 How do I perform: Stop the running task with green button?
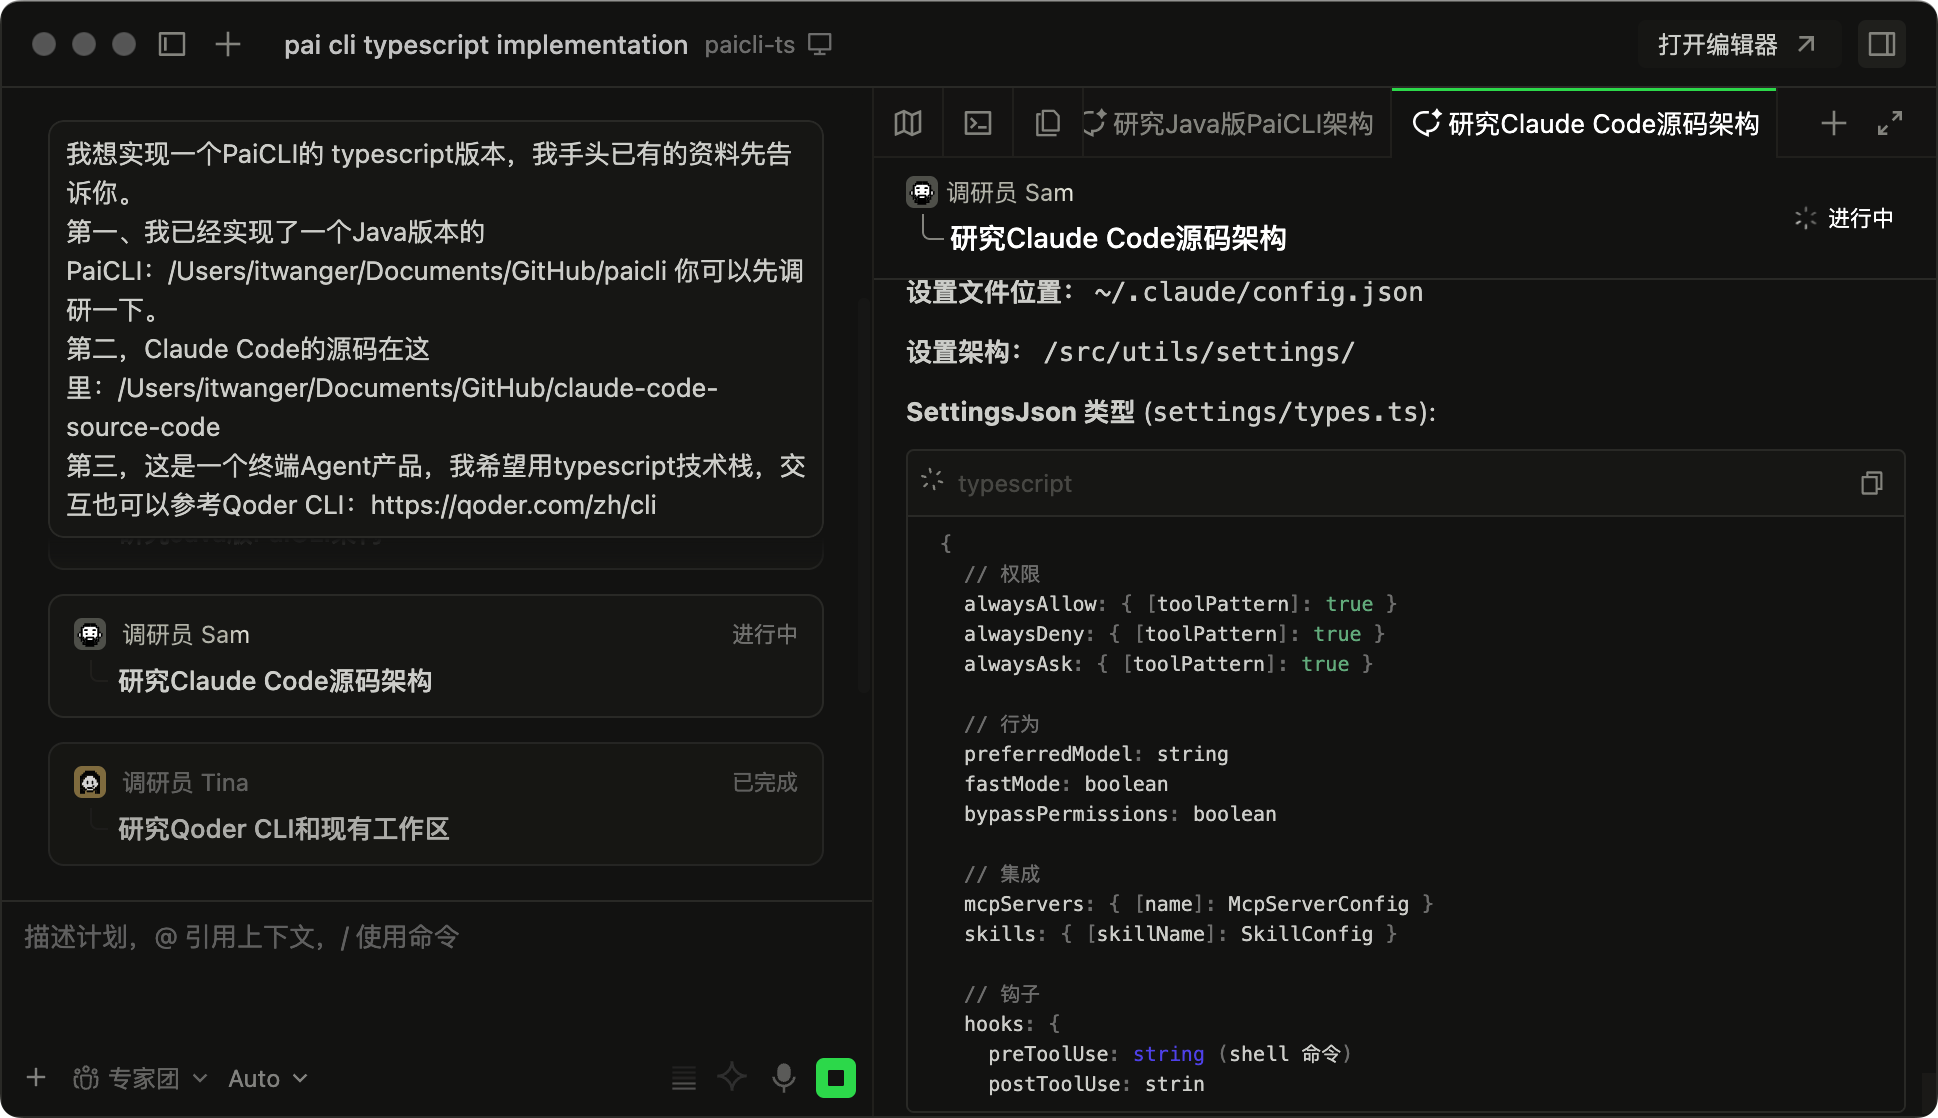pyautogui.click(x=836, y=1078)
